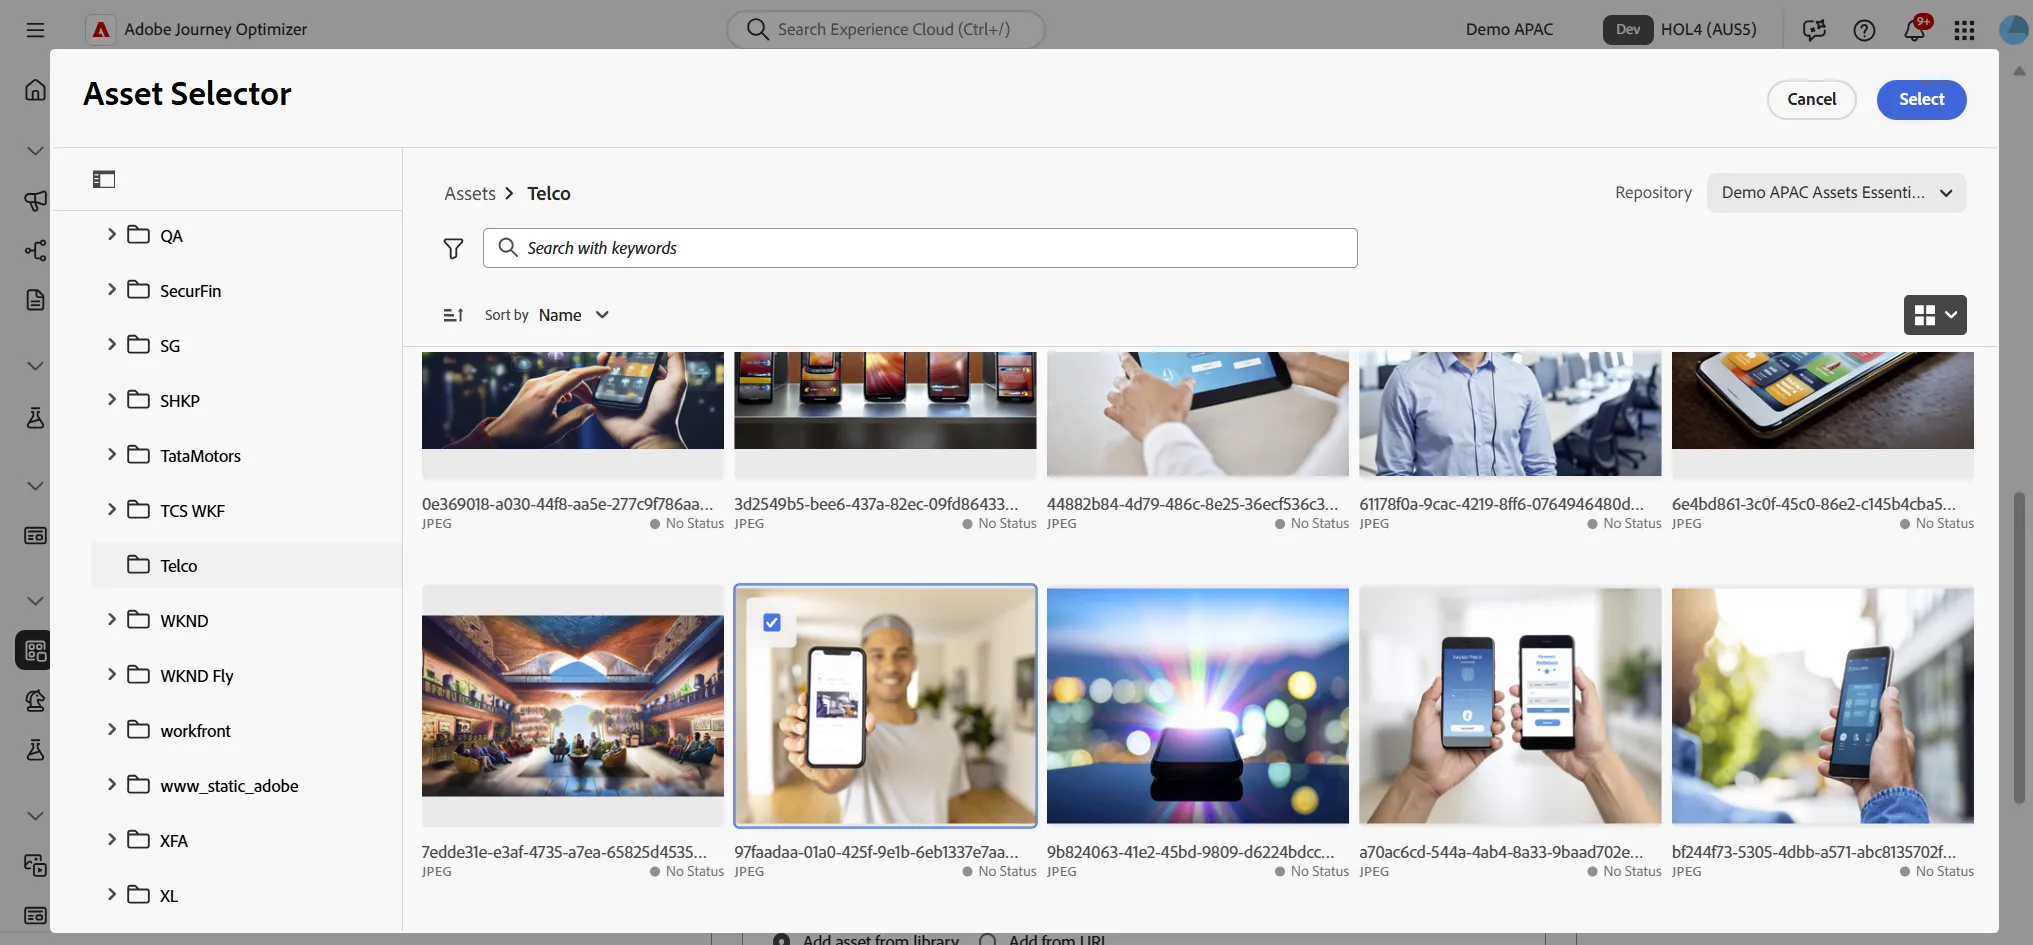2033x945 pixels.
Task: Open the filter funnel icon
Action: (x=453, y=248)
